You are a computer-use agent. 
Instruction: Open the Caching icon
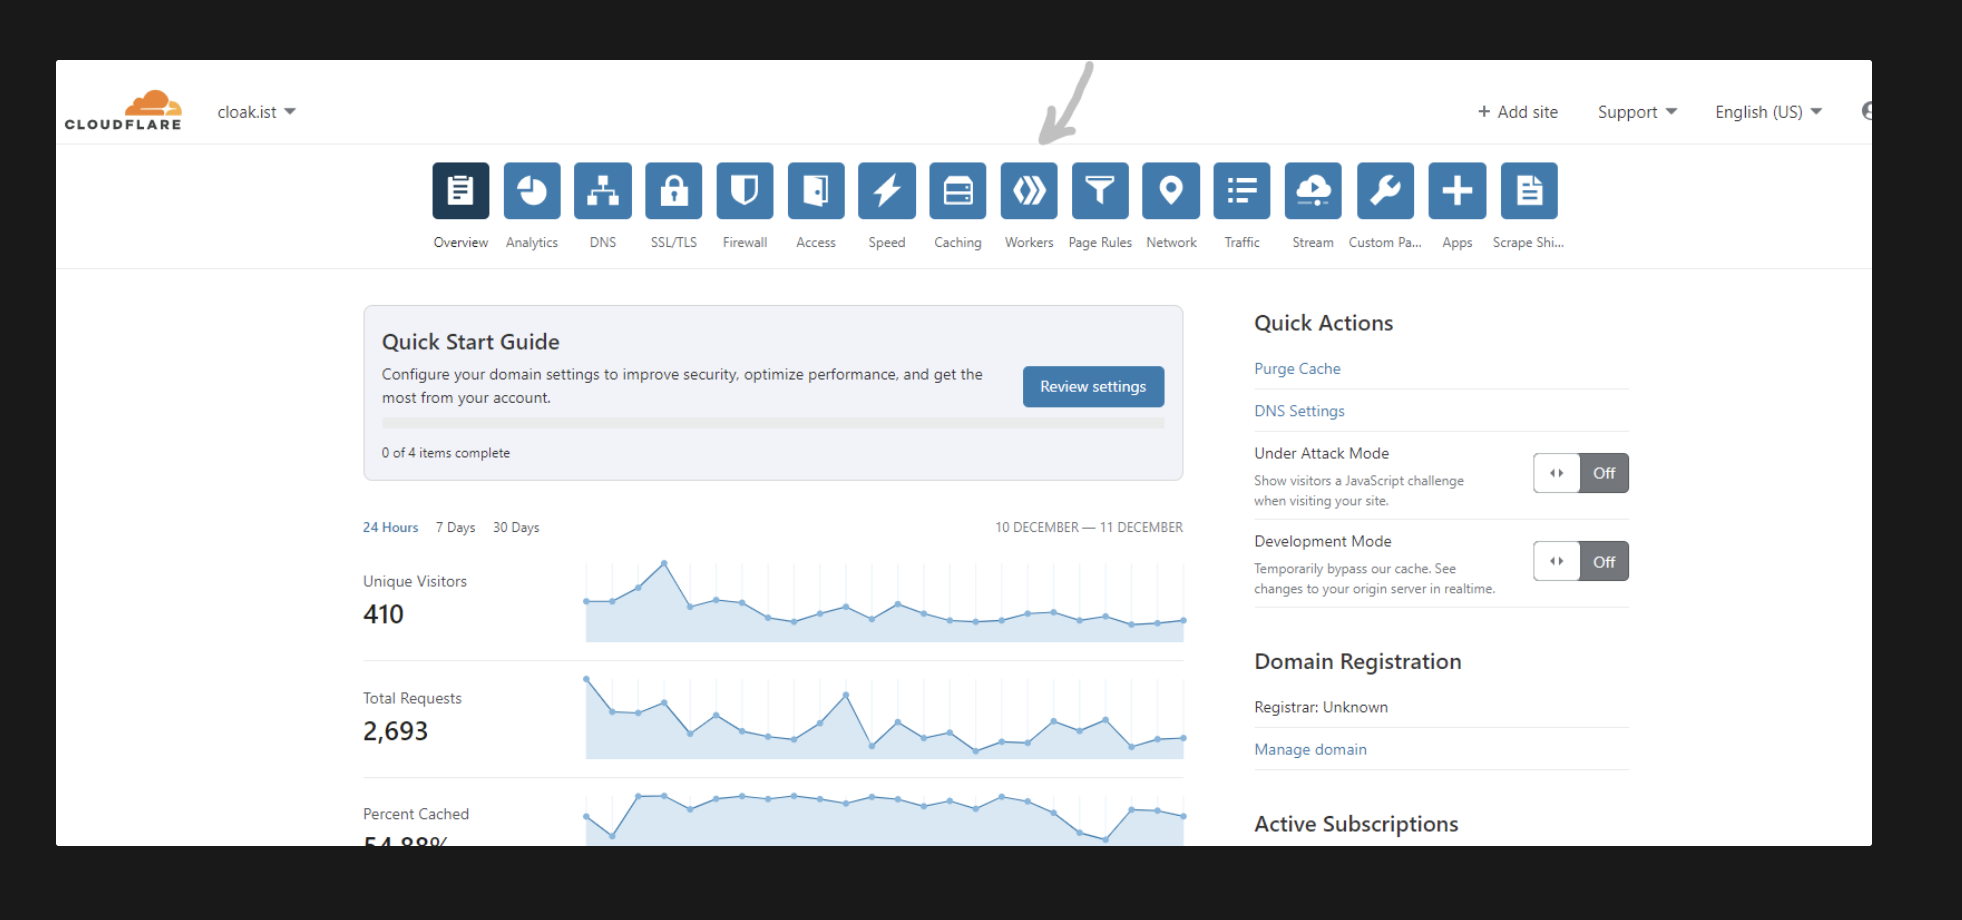point(957,190)
